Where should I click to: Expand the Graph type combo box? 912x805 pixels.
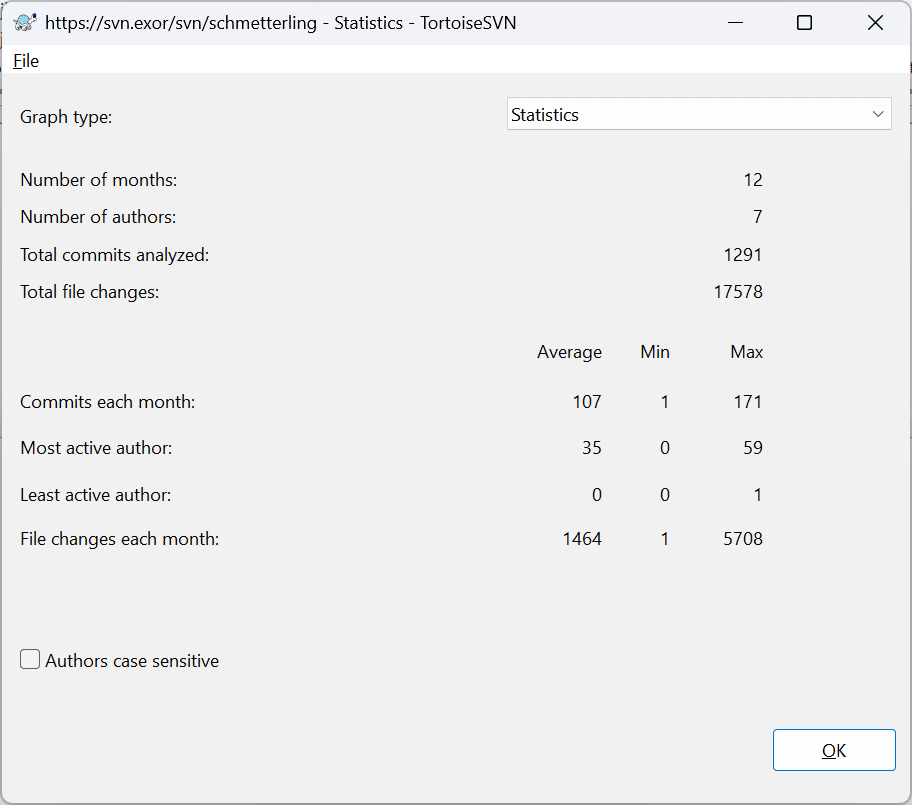click(x=699, y=114)
